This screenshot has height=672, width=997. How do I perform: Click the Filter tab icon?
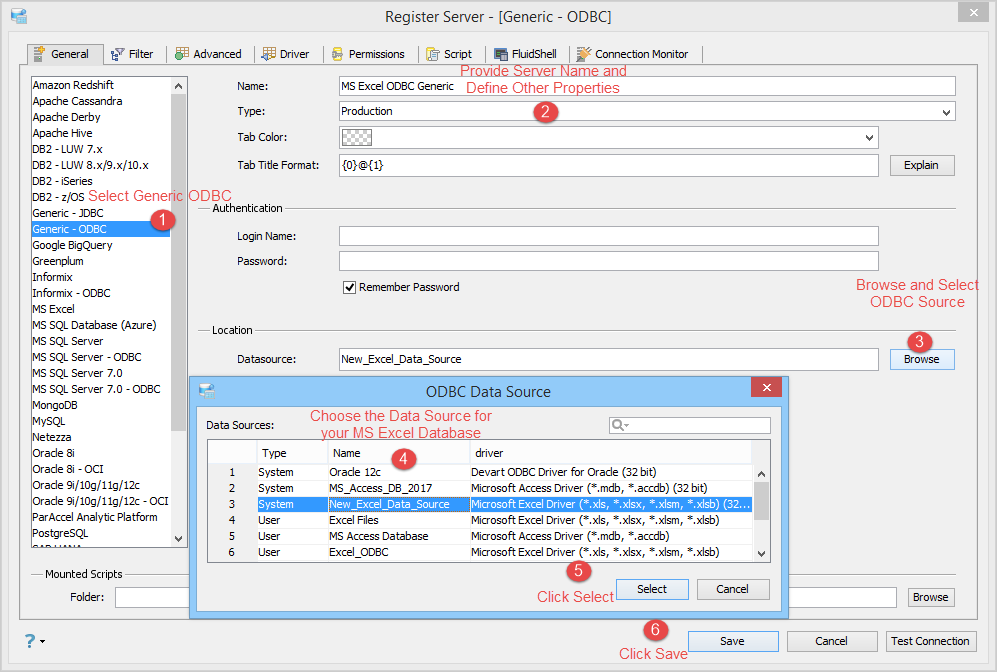(118, 54)
